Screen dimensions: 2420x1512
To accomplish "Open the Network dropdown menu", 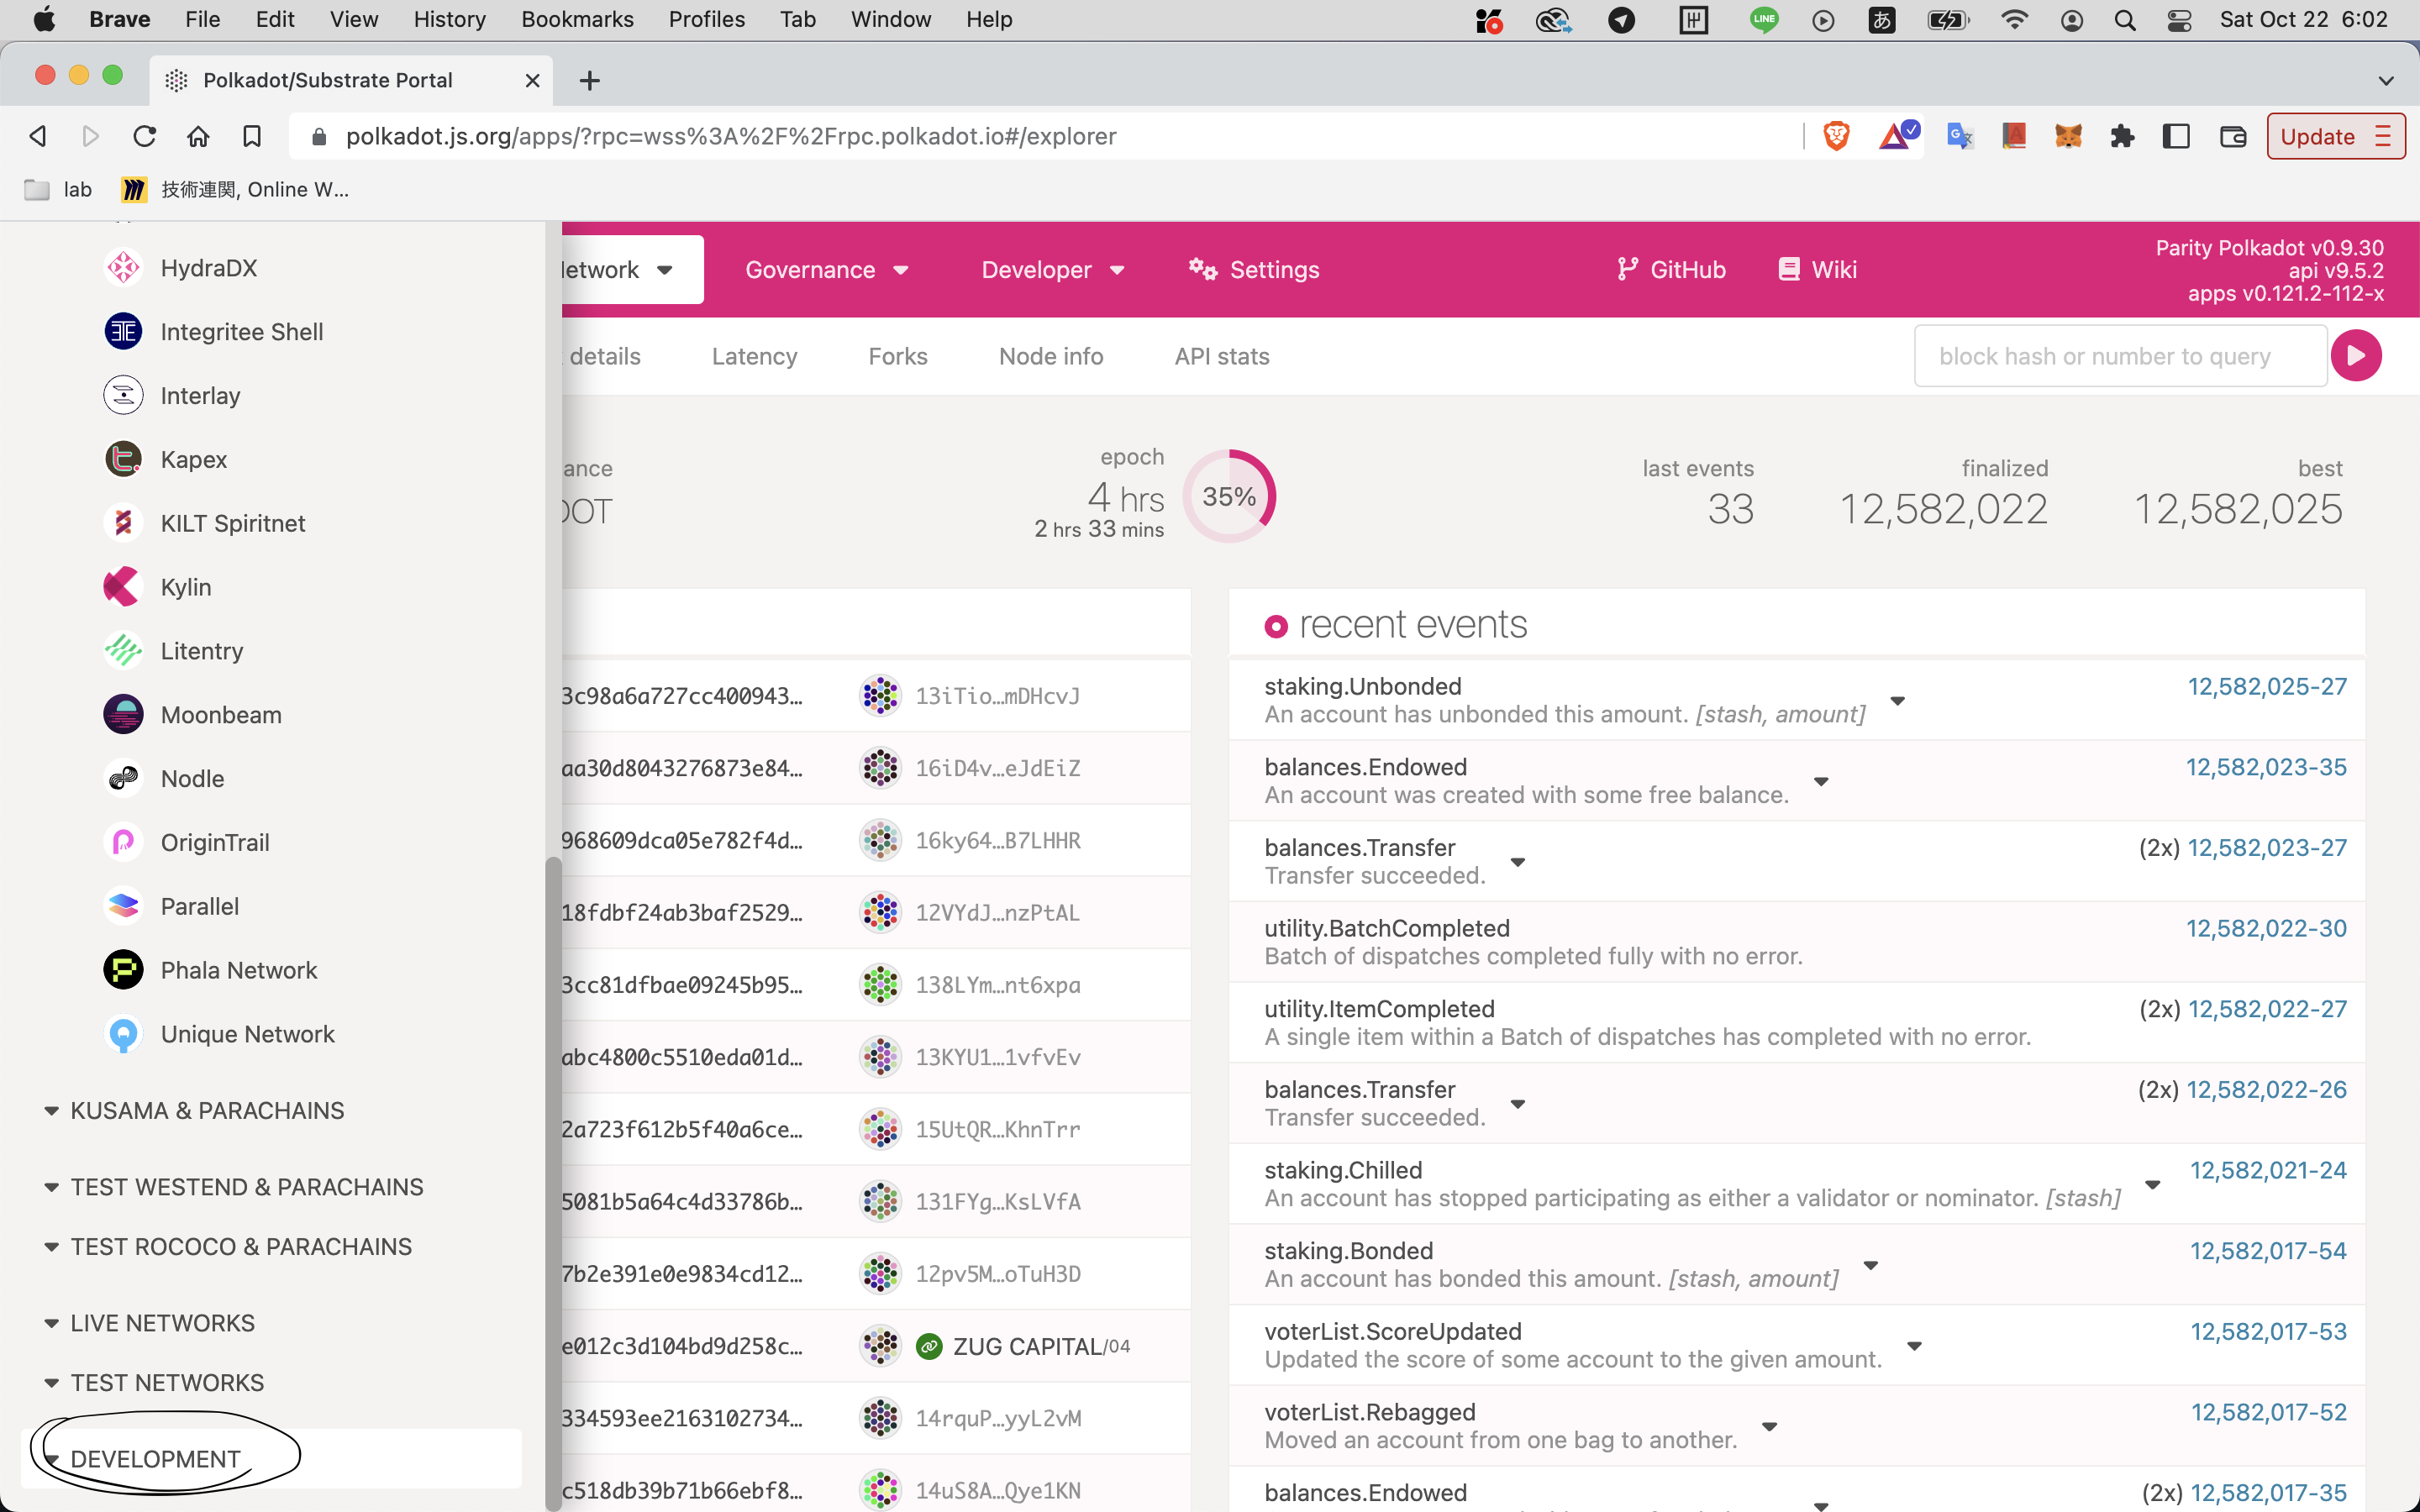I will pos(632,270).
